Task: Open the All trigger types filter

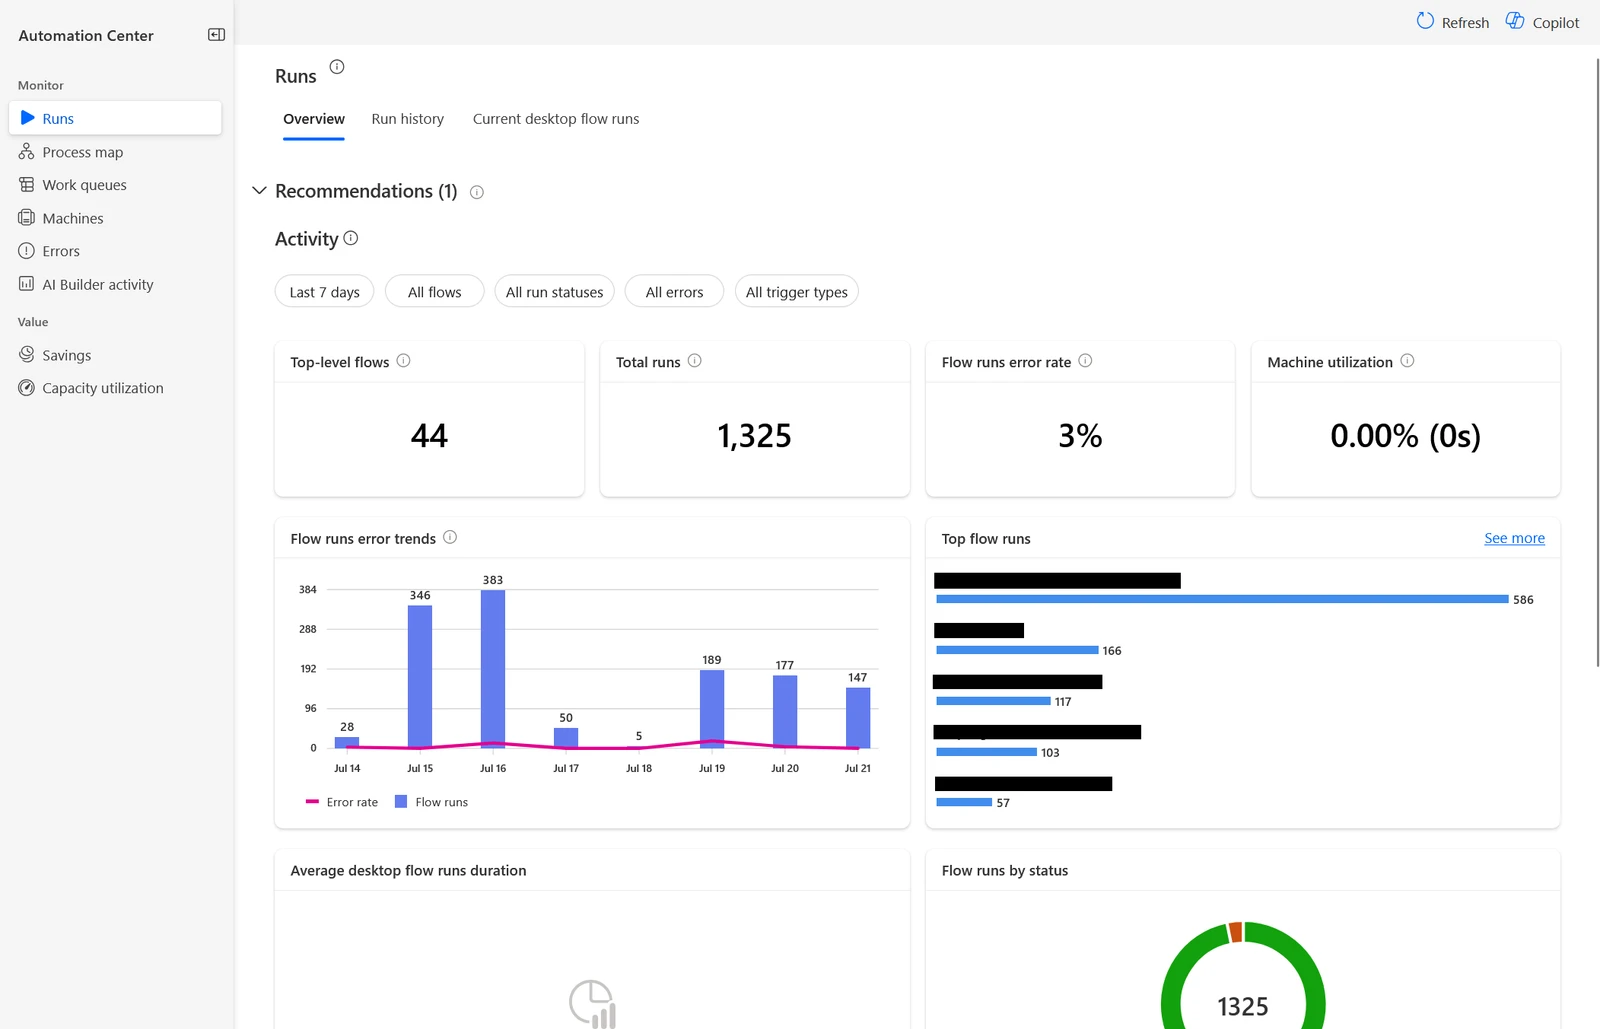Action: [796, 291]
